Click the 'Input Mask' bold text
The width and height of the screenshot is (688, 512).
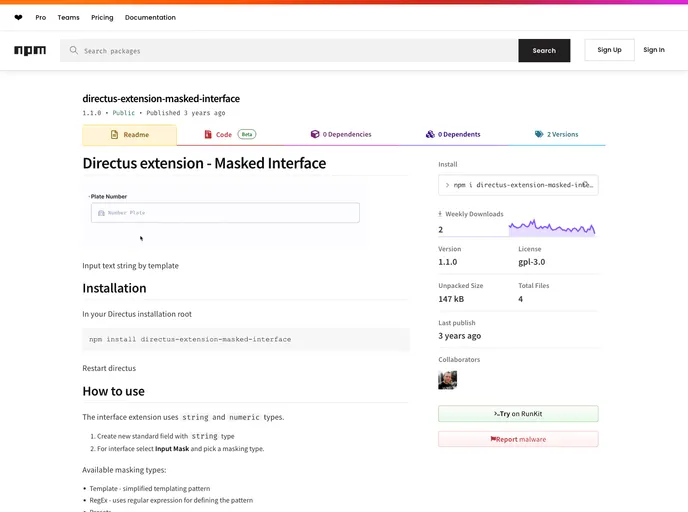pyautogui.click(x=172, y=449)
